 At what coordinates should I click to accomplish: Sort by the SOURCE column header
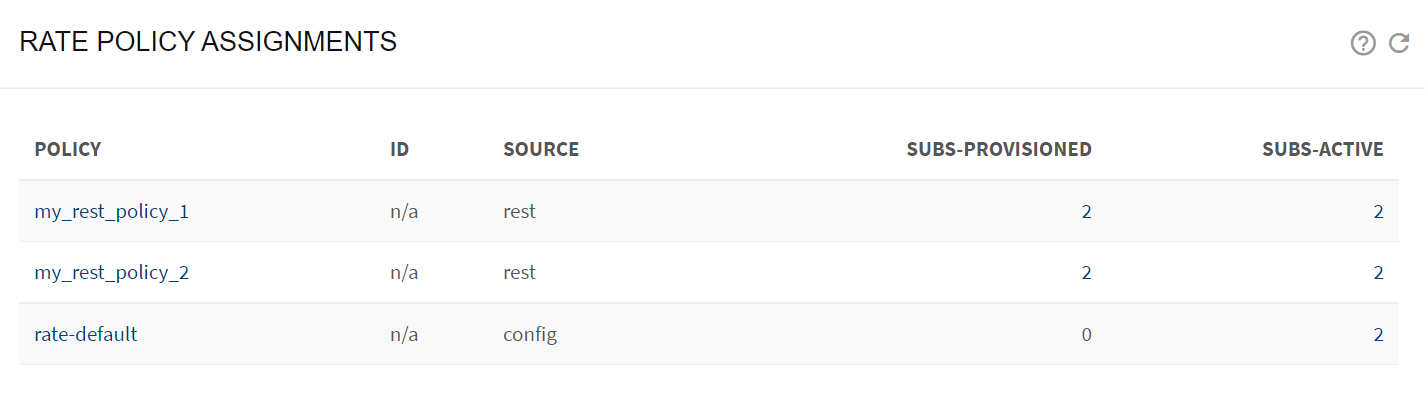[x=541, y=149]
